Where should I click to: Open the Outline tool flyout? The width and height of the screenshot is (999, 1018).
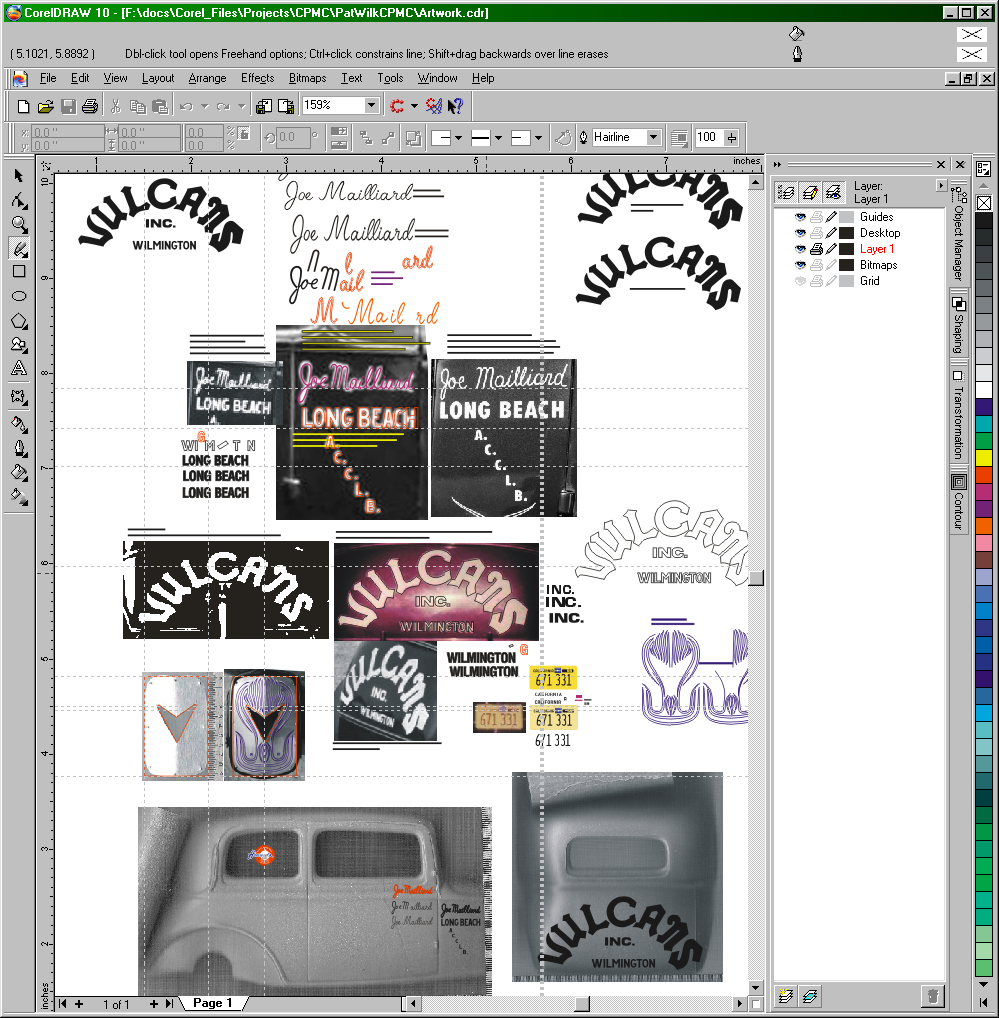coord(19,449)
